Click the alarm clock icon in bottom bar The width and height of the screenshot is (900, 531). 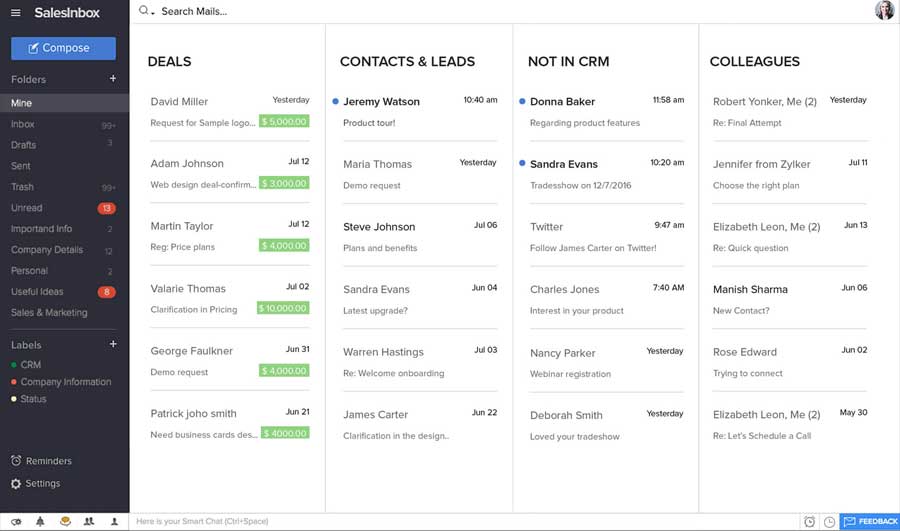click(x=809, y=522)
